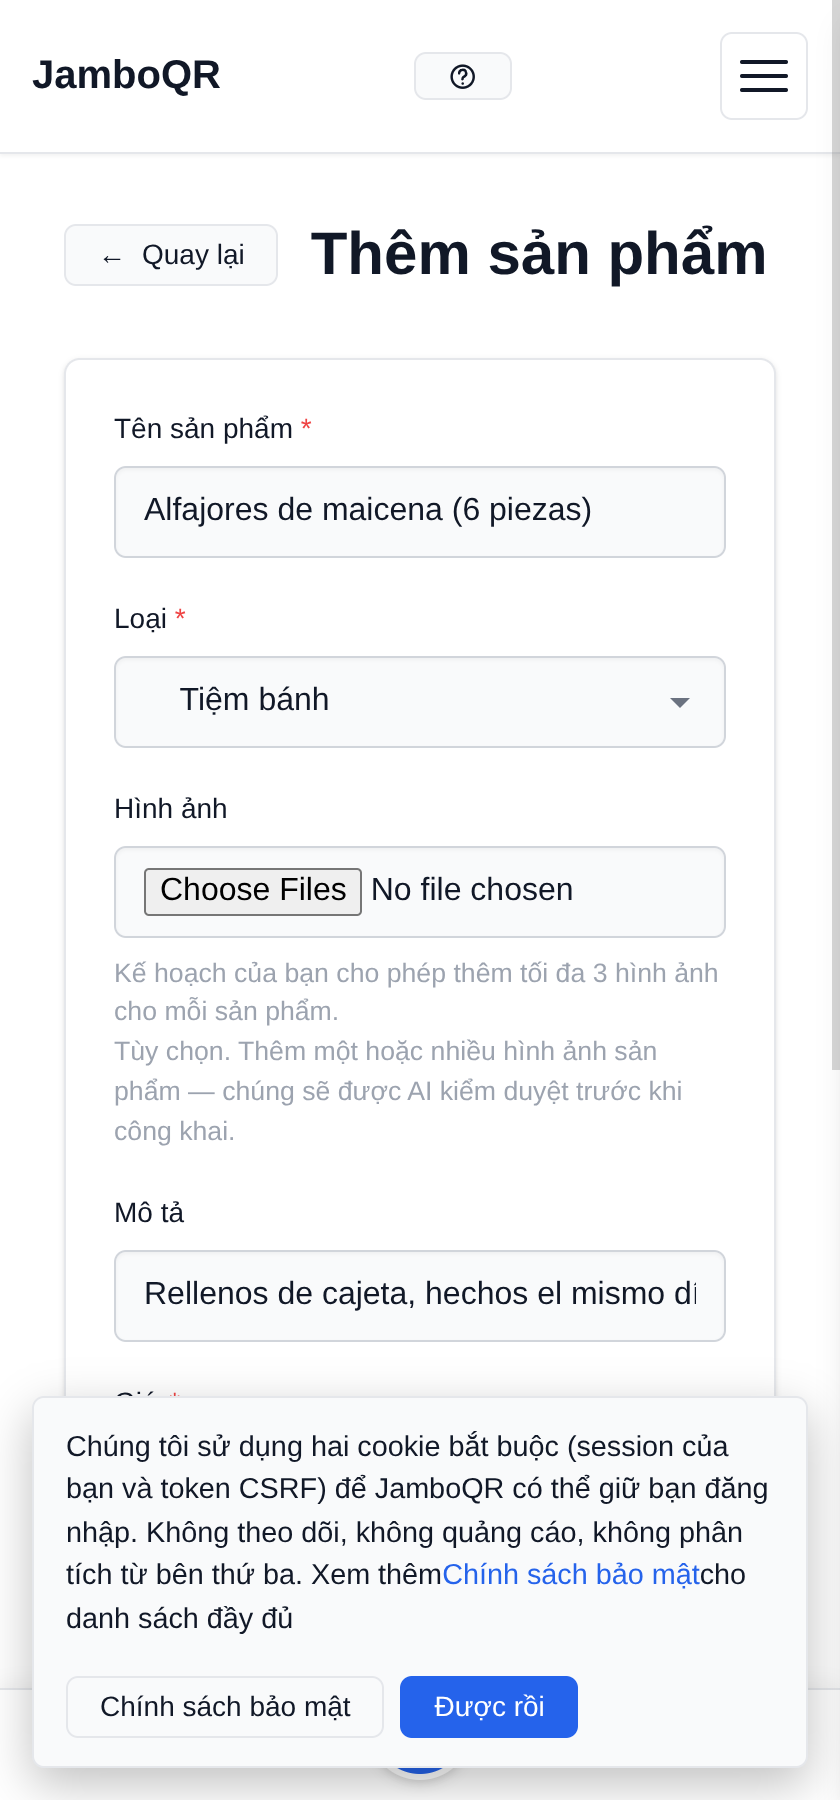Click the "Thêm sản phẩm" page heading
Viewport: 840px width, 1800px height.
tap(539, 254)
